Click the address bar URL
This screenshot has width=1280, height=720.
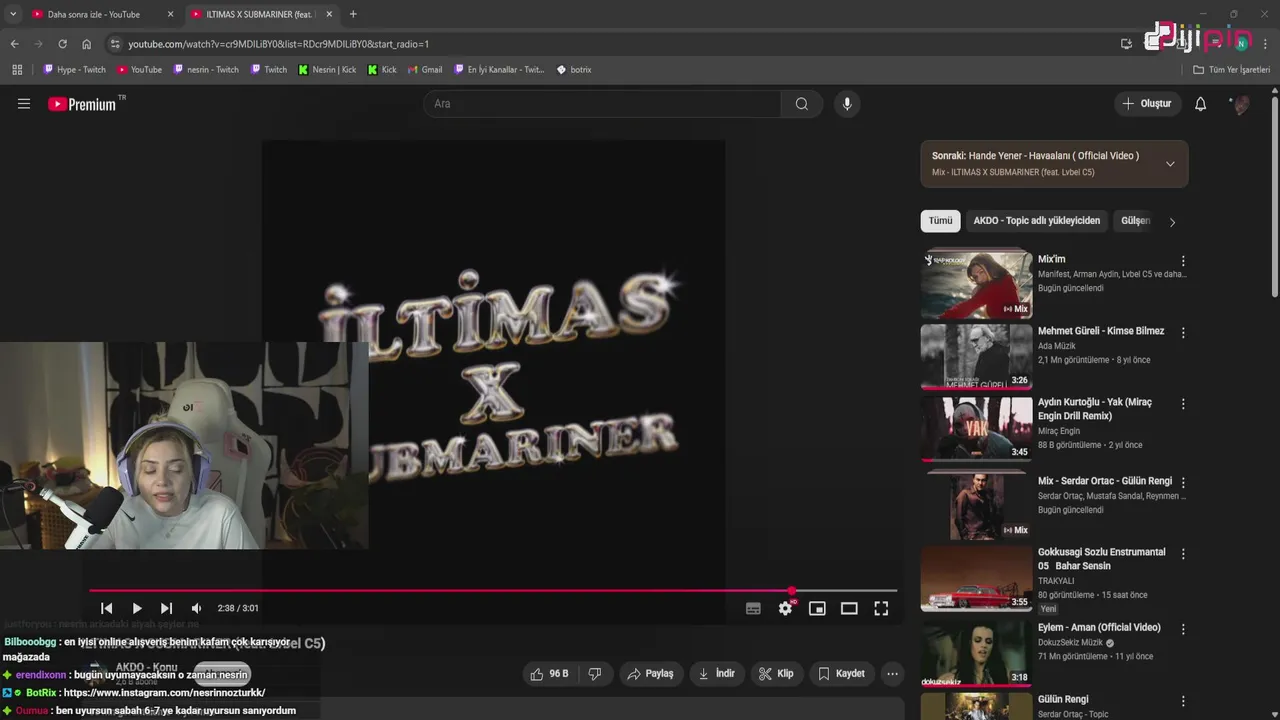279,44
